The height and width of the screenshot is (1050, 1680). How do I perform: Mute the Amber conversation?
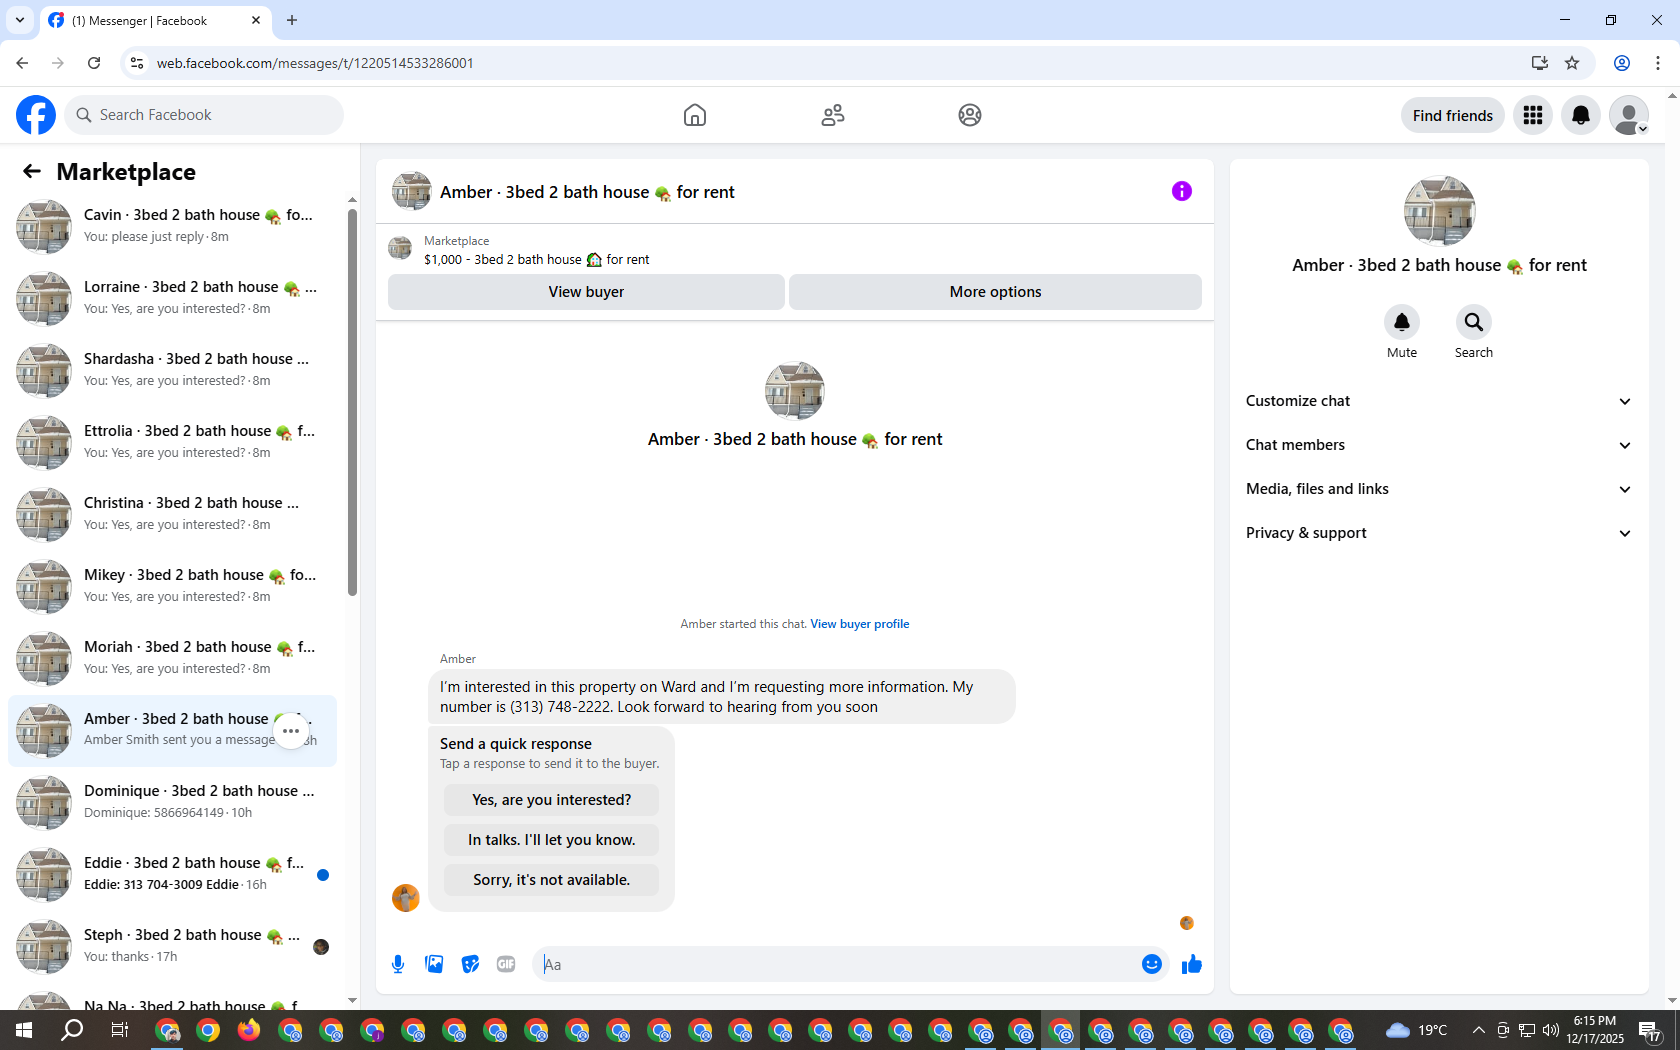[x=1402, y=322]
